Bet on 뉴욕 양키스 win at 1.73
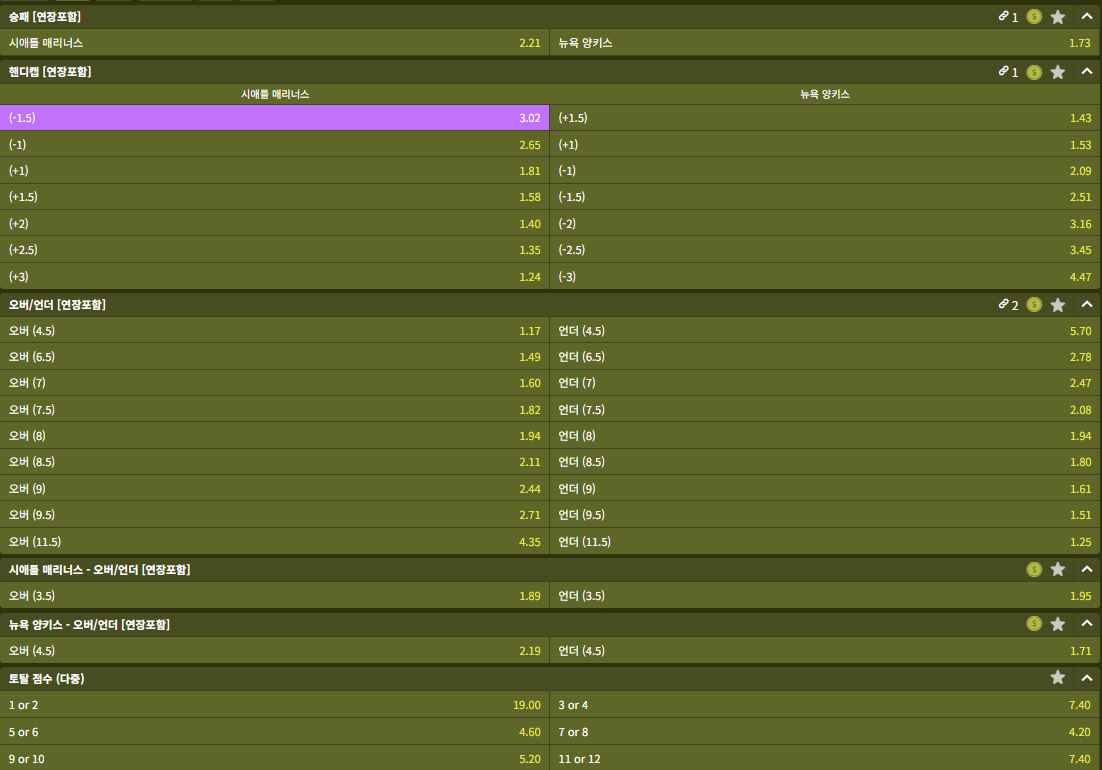This screenshot has height=770, width=1102. (825, 43)
